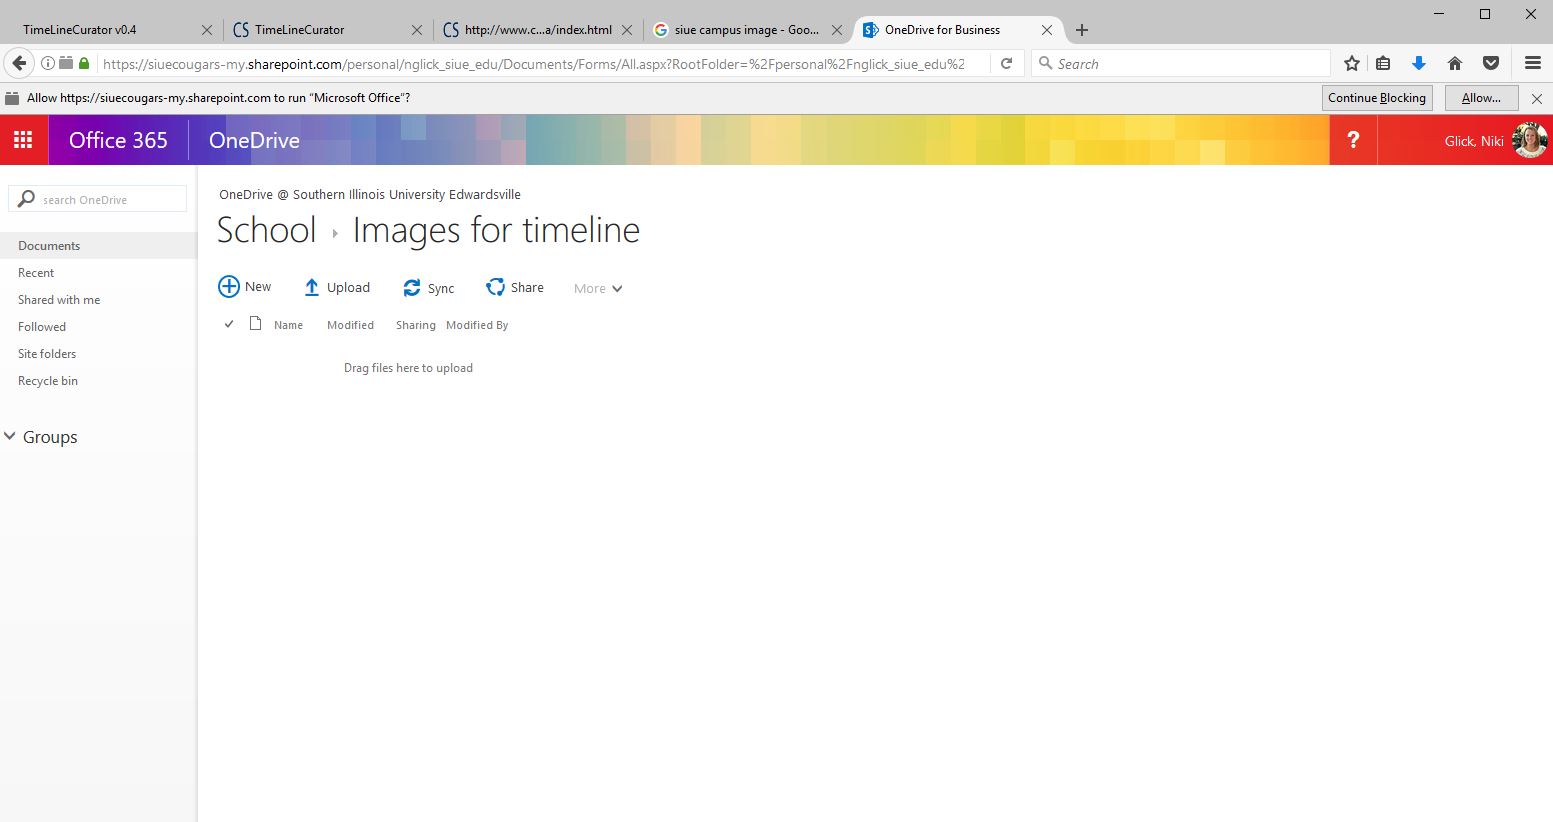Click the New plus icon
Screen dimensions: 1553x822
229,287
